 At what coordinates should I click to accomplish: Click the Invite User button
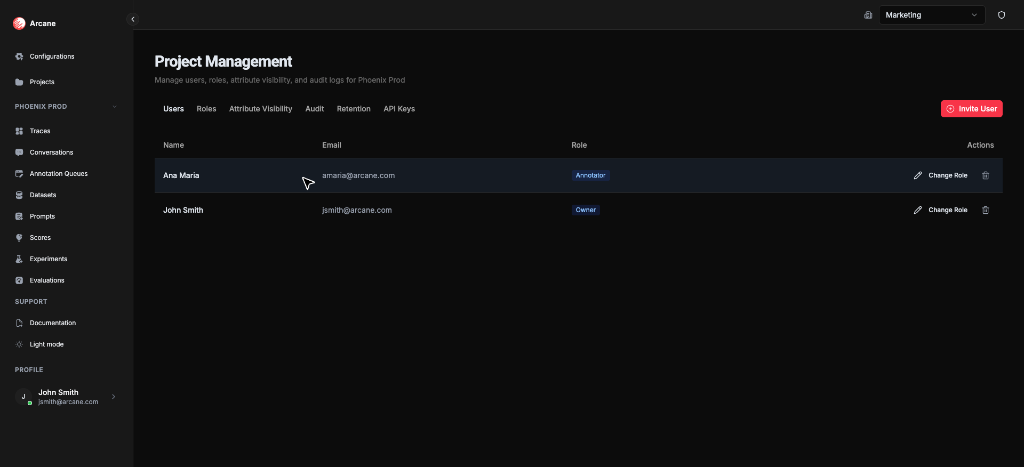coord(971,109)
